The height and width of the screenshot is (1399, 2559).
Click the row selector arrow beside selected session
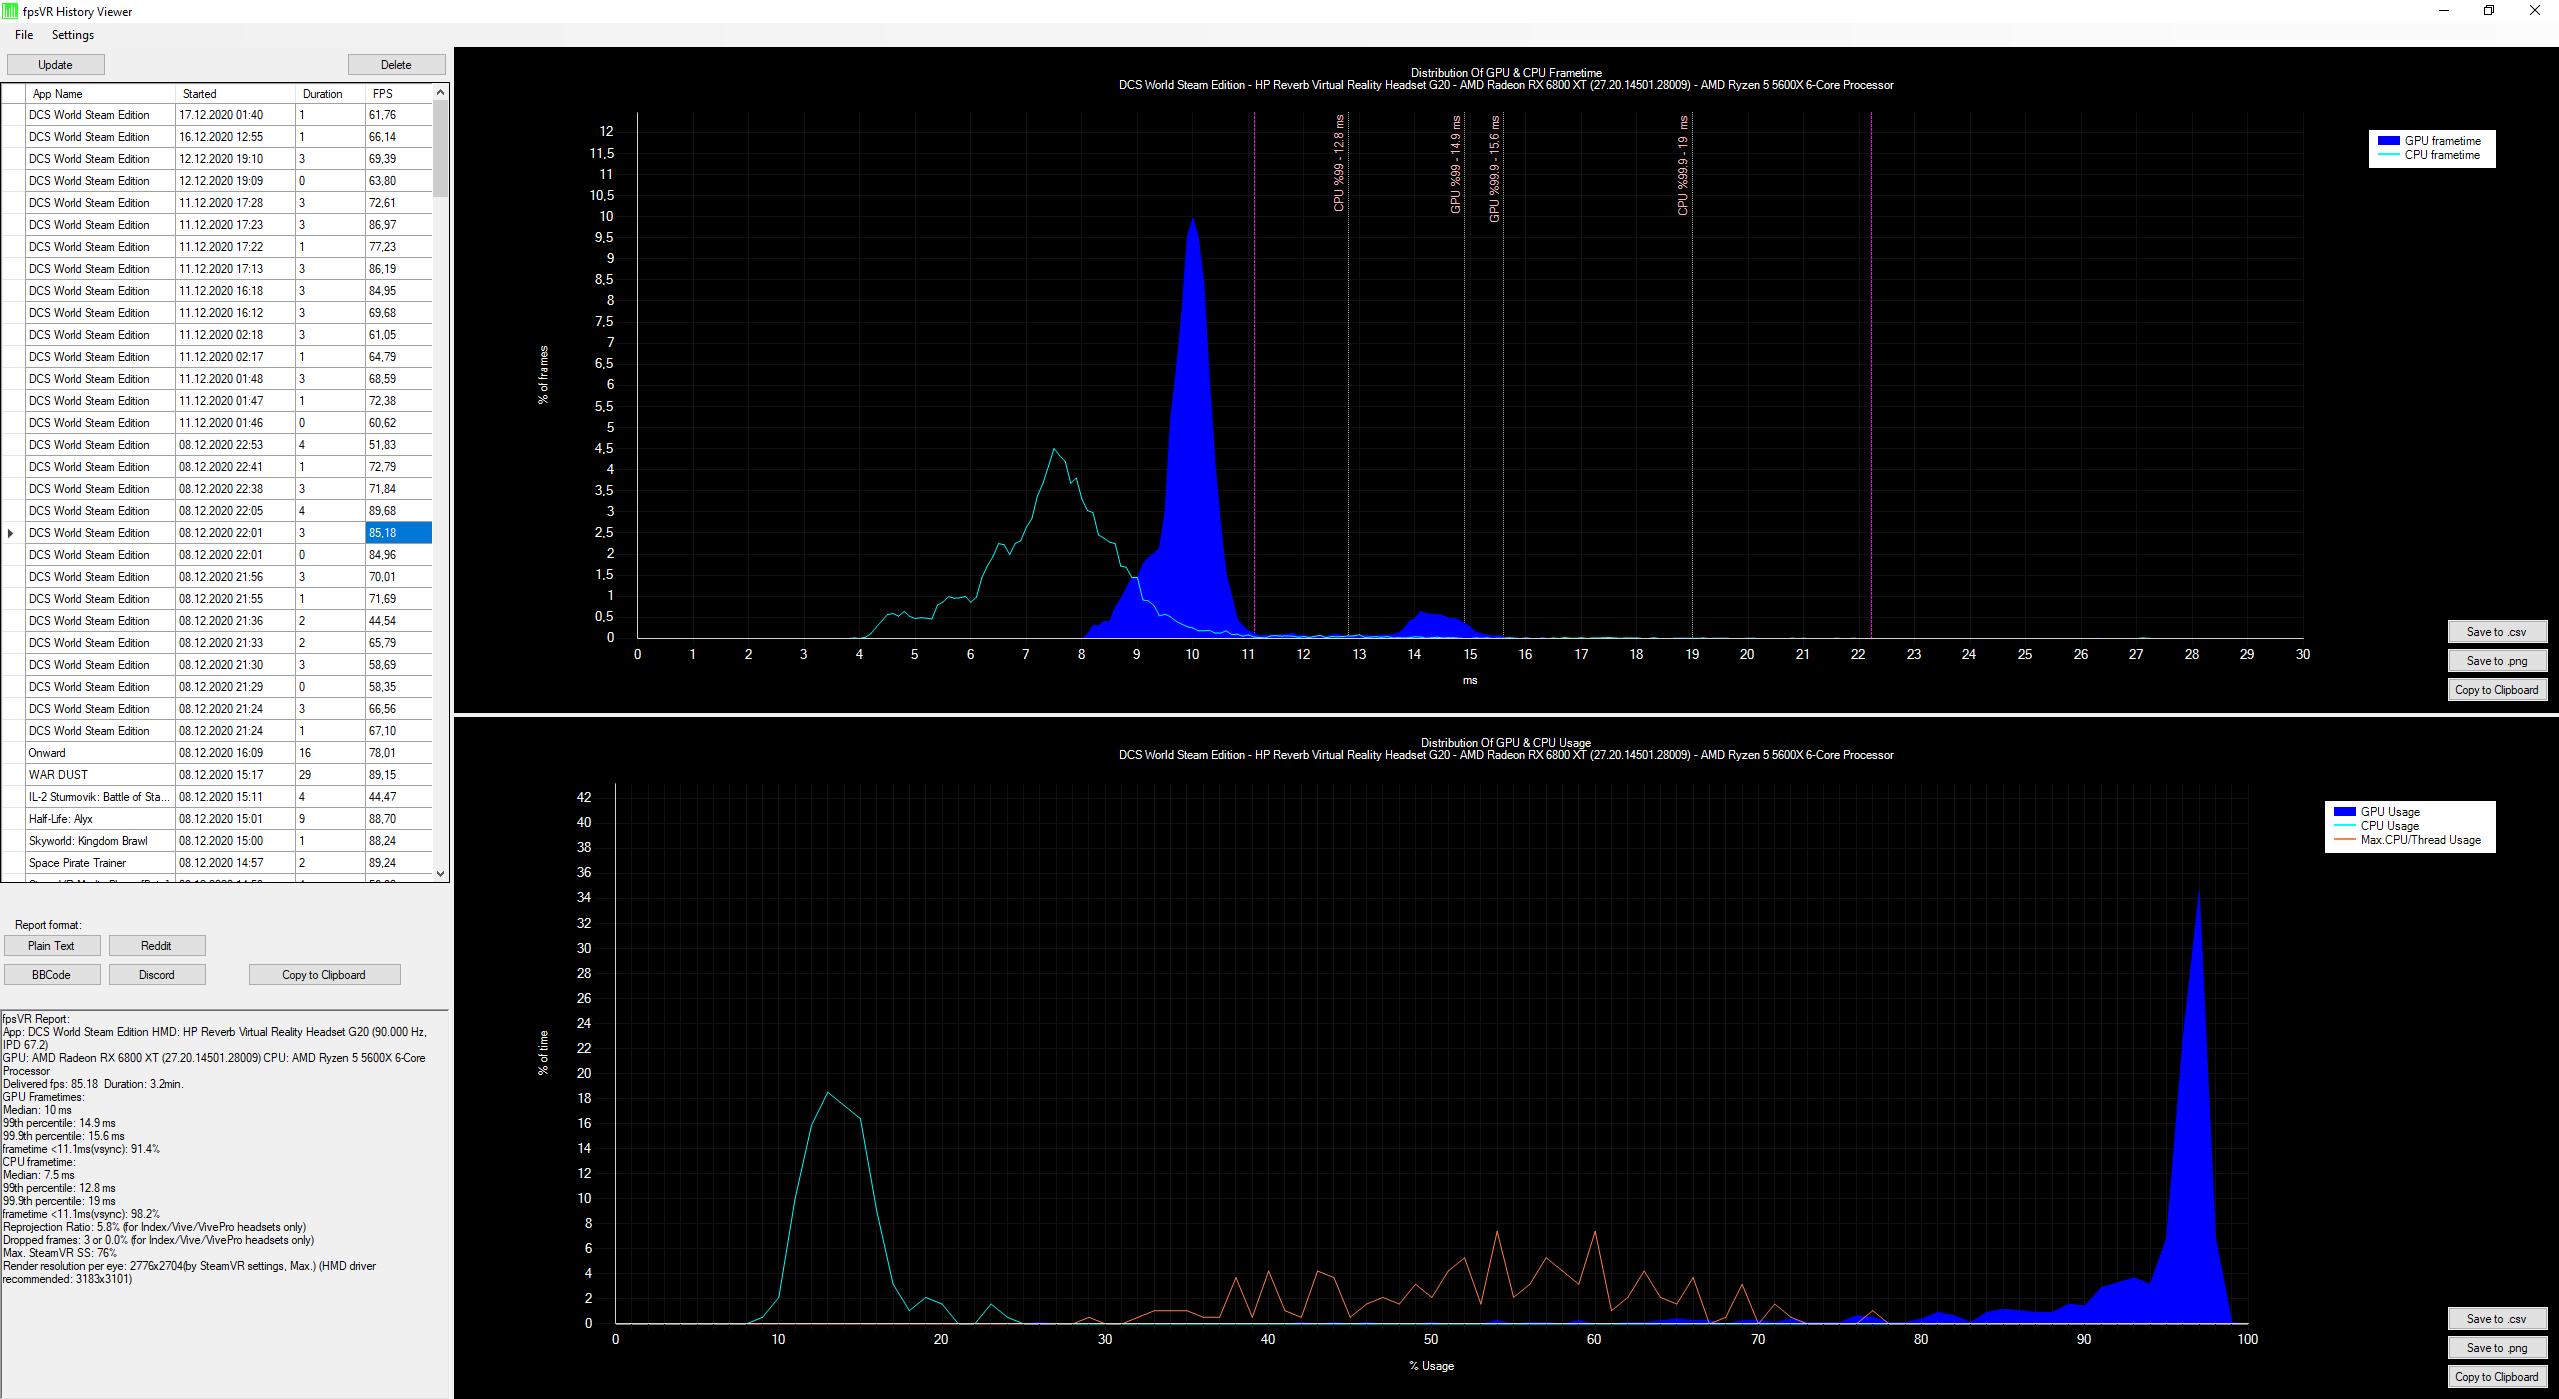(x=11, y=533)
